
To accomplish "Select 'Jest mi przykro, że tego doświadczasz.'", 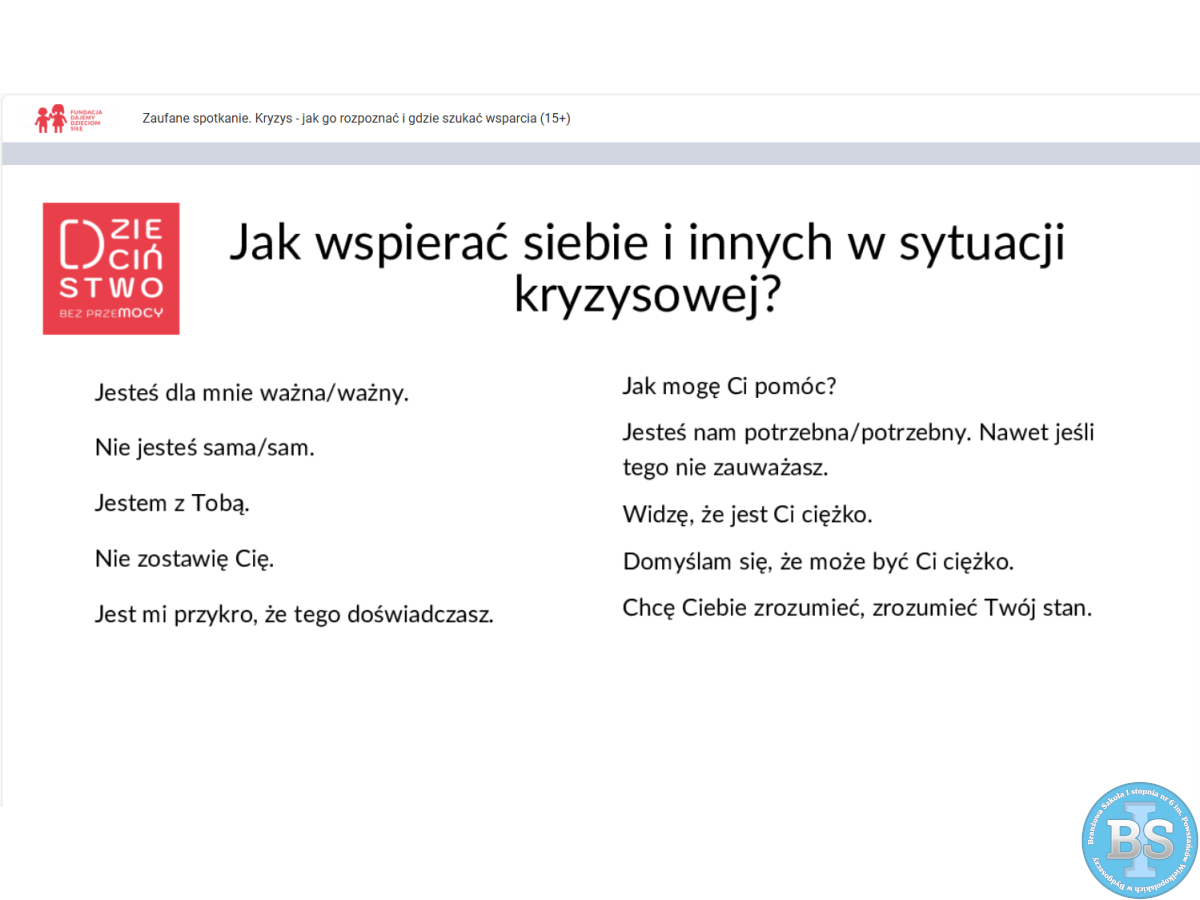I will 294,614.
